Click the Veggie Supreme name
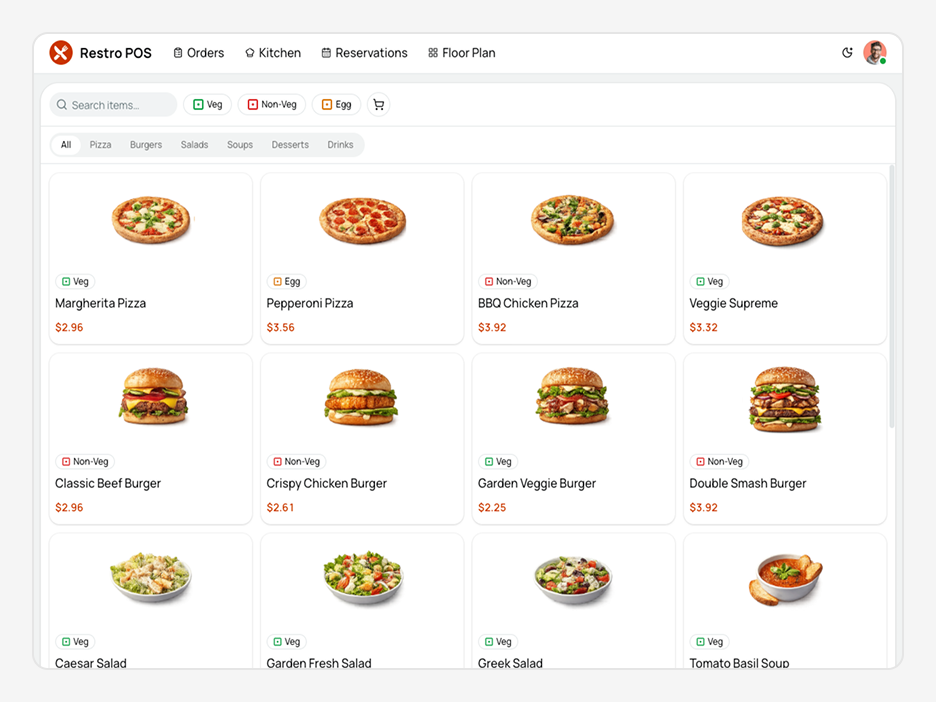 pos(734,303)
